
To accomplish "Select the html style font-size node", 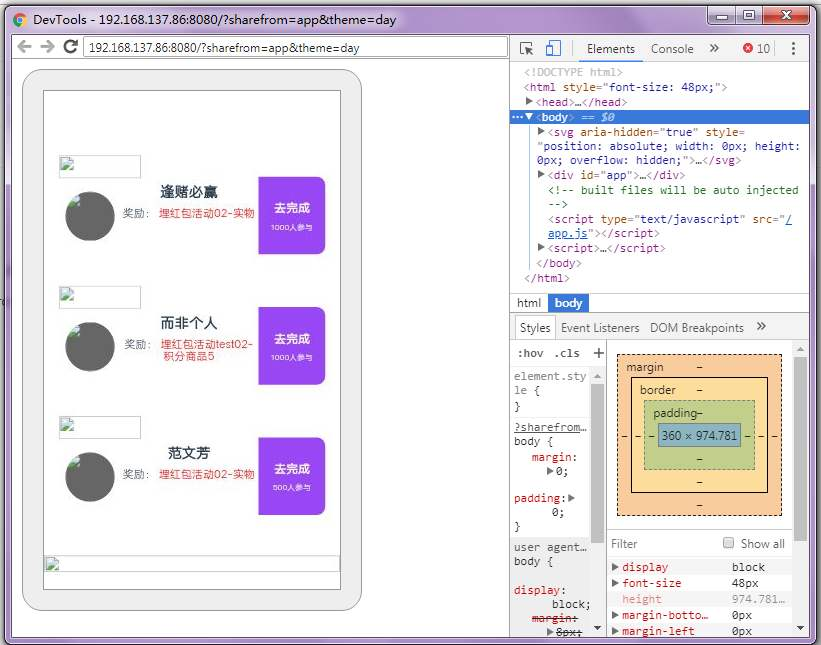I will (625, 87).
